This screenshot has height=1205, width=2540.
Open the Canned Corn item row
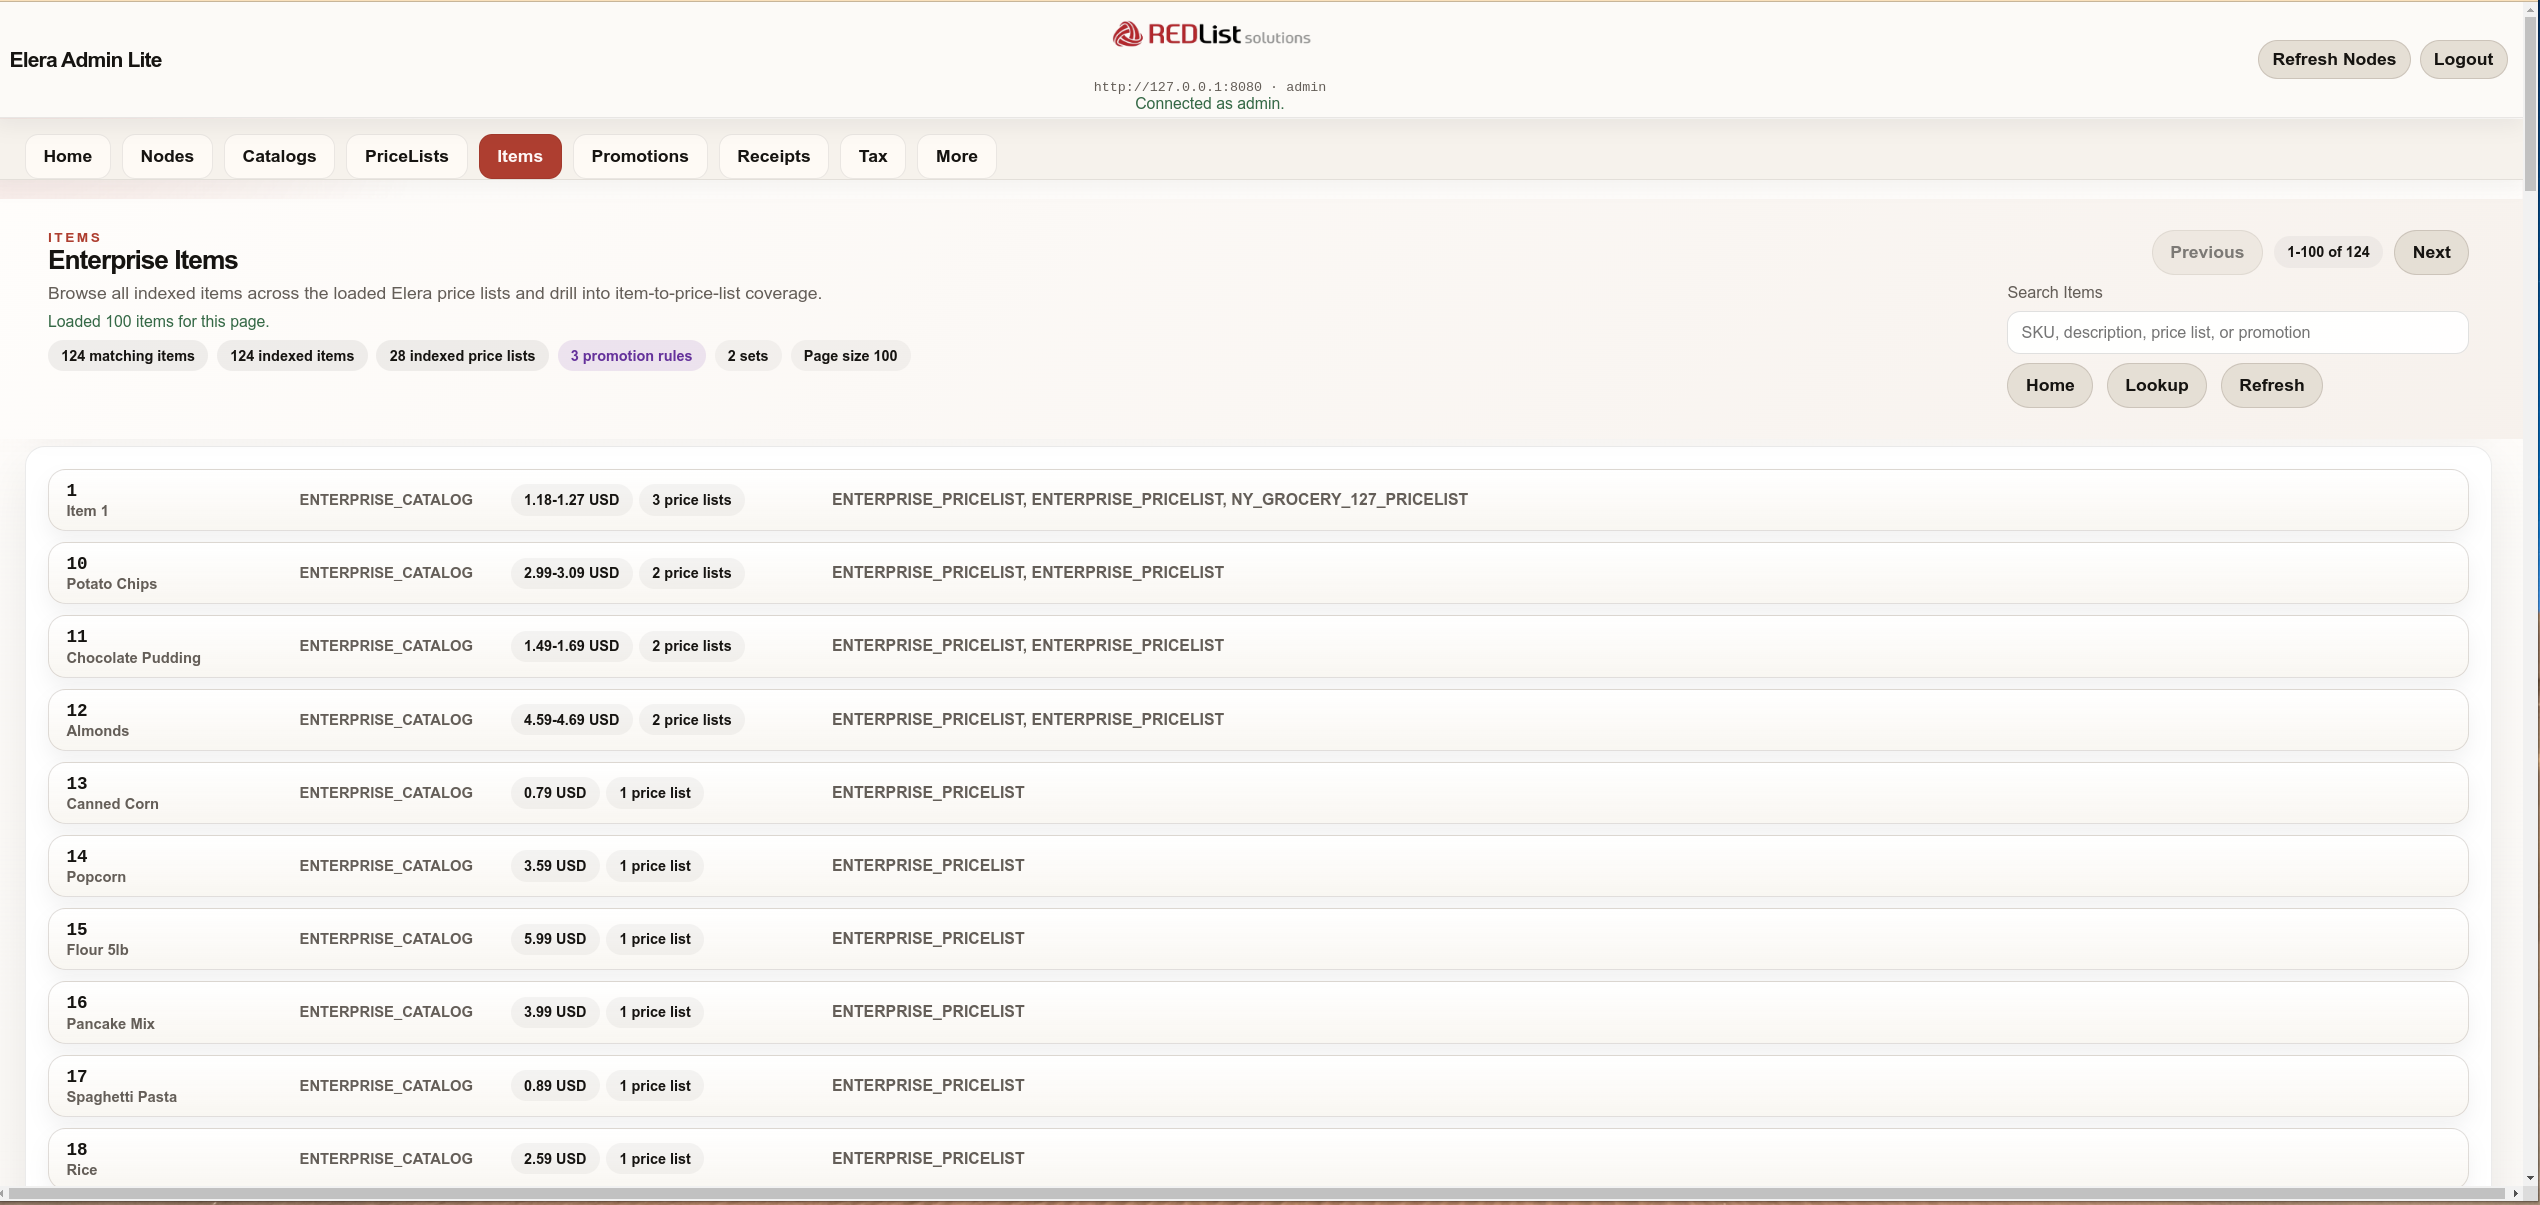[x=1258, y=793]
